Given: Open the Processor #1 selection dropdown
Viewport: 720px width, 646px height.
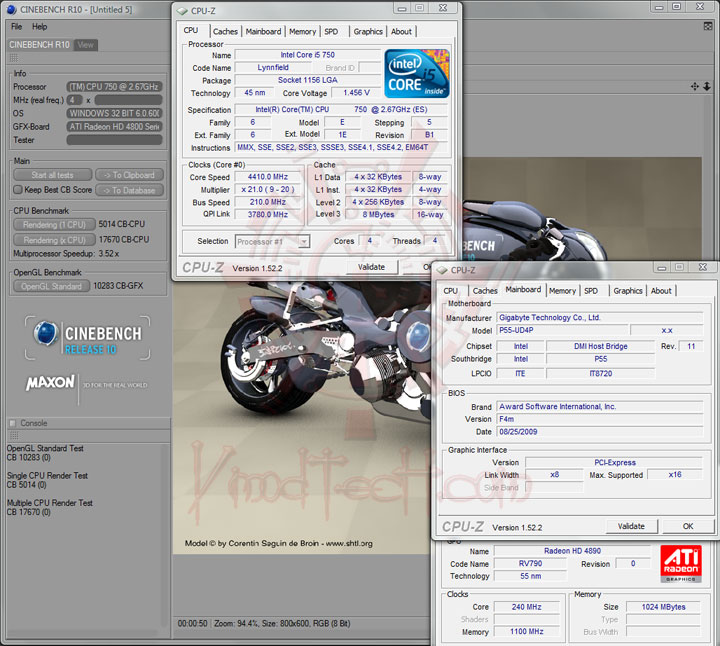Looking at the screenshot, I should (272, 241).
